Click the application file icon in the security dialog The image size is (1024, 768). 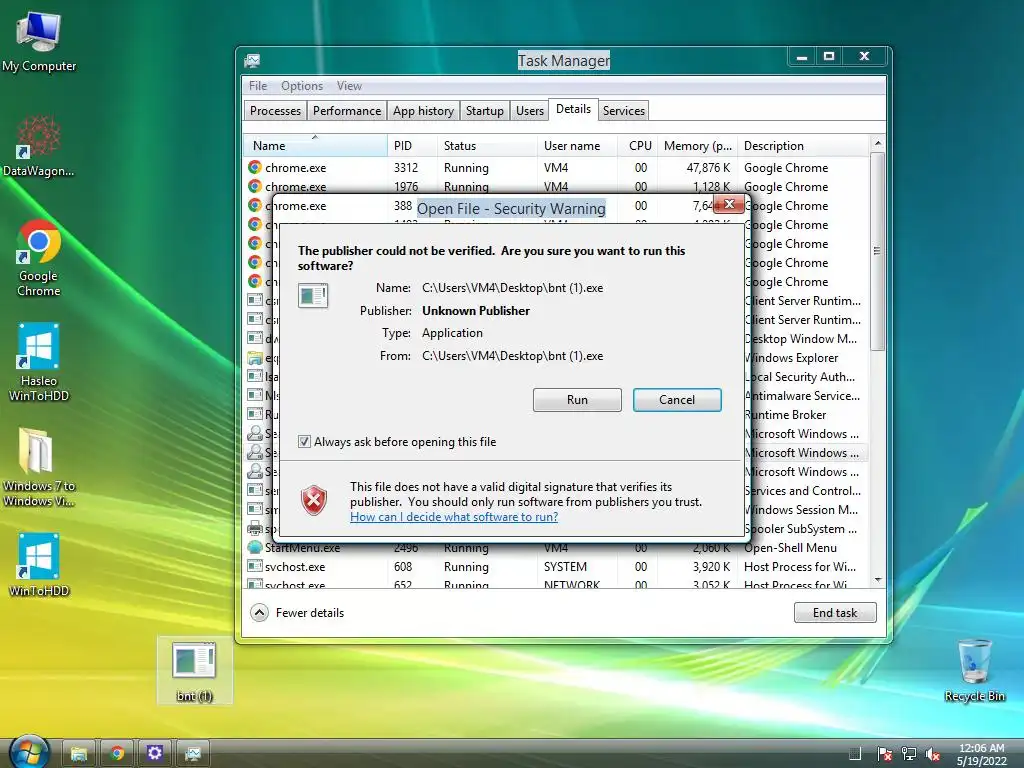point(313,295)
